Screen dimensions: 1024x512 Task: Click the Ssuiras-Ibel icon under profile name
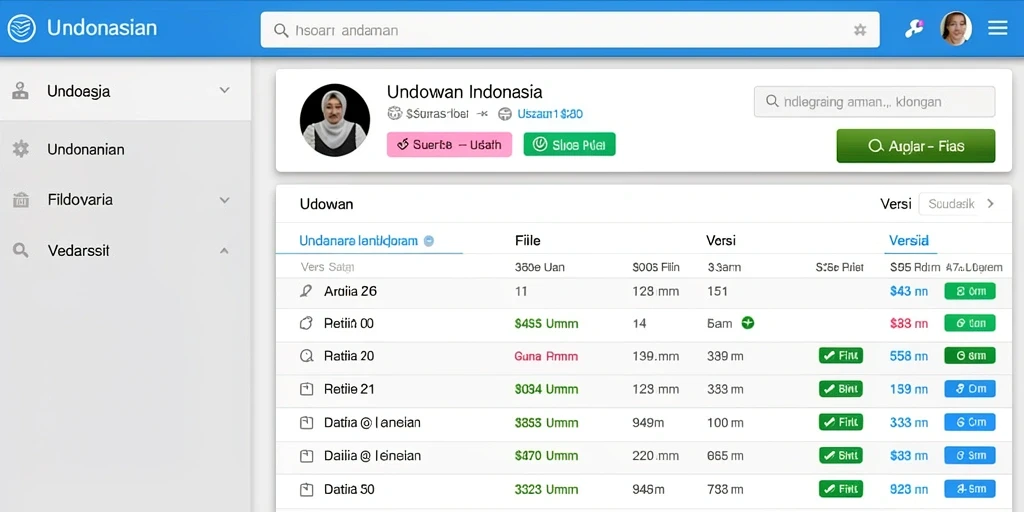(394, 114)
